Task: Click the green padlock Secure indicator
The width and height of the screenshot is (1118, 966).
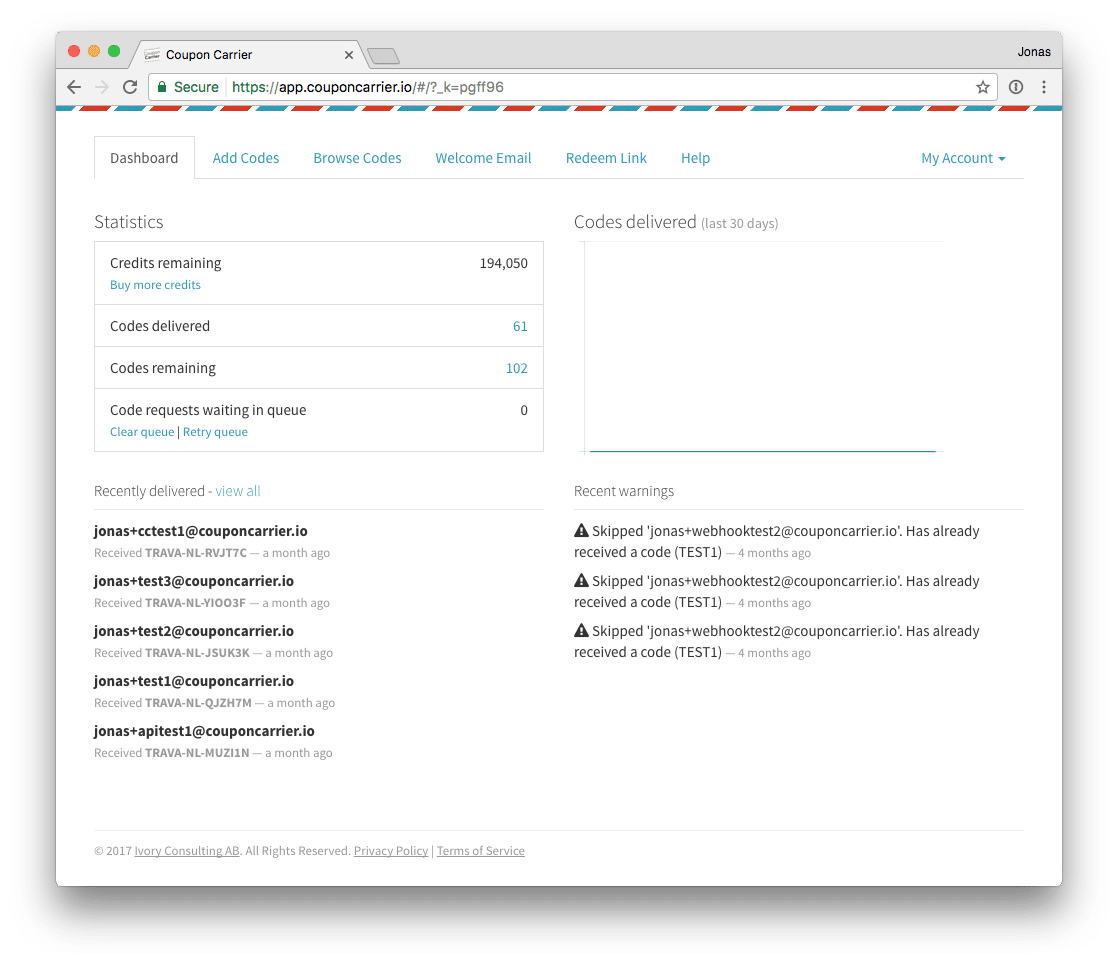Action: click(x=188, y=87)
